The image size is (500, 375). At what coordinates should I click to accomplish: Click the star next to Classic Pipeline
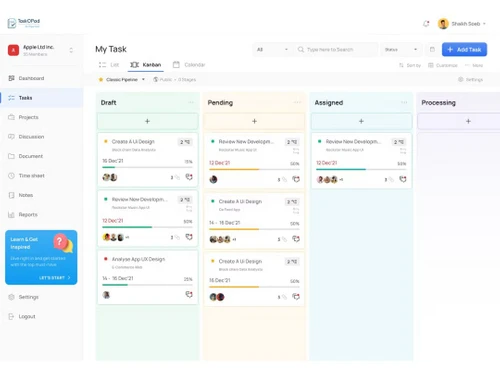(x=101, y=80)
